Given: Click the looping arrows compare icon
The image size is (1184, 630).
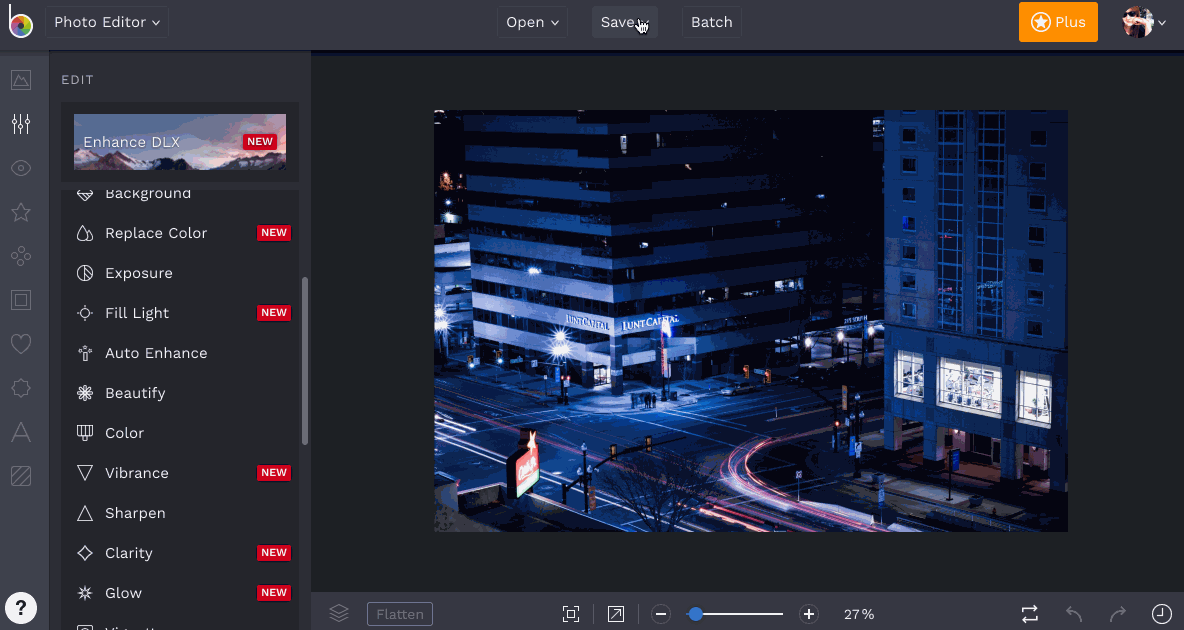Looking at the screenshot, I should 1030,613.
